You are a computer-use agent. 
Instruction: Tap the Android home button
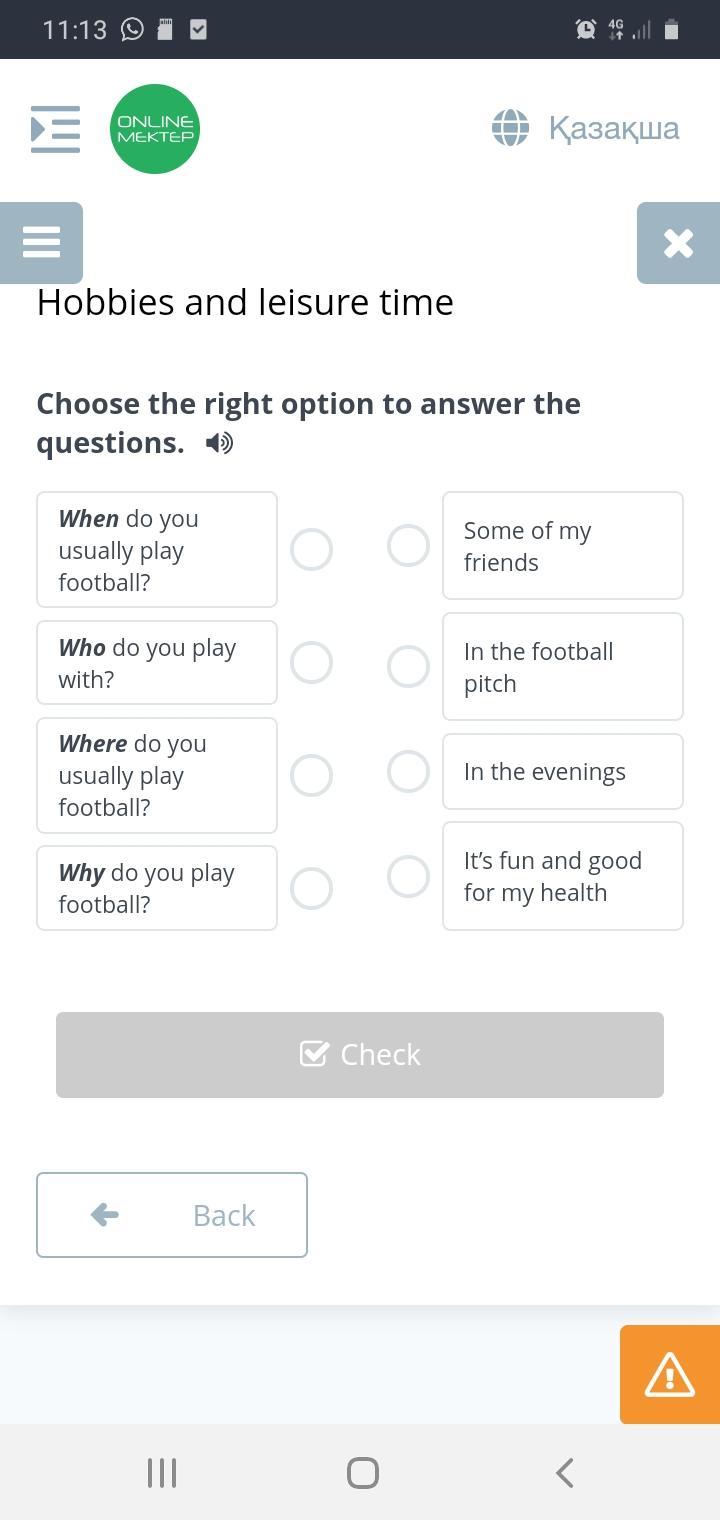click(x=362, y=1473)
